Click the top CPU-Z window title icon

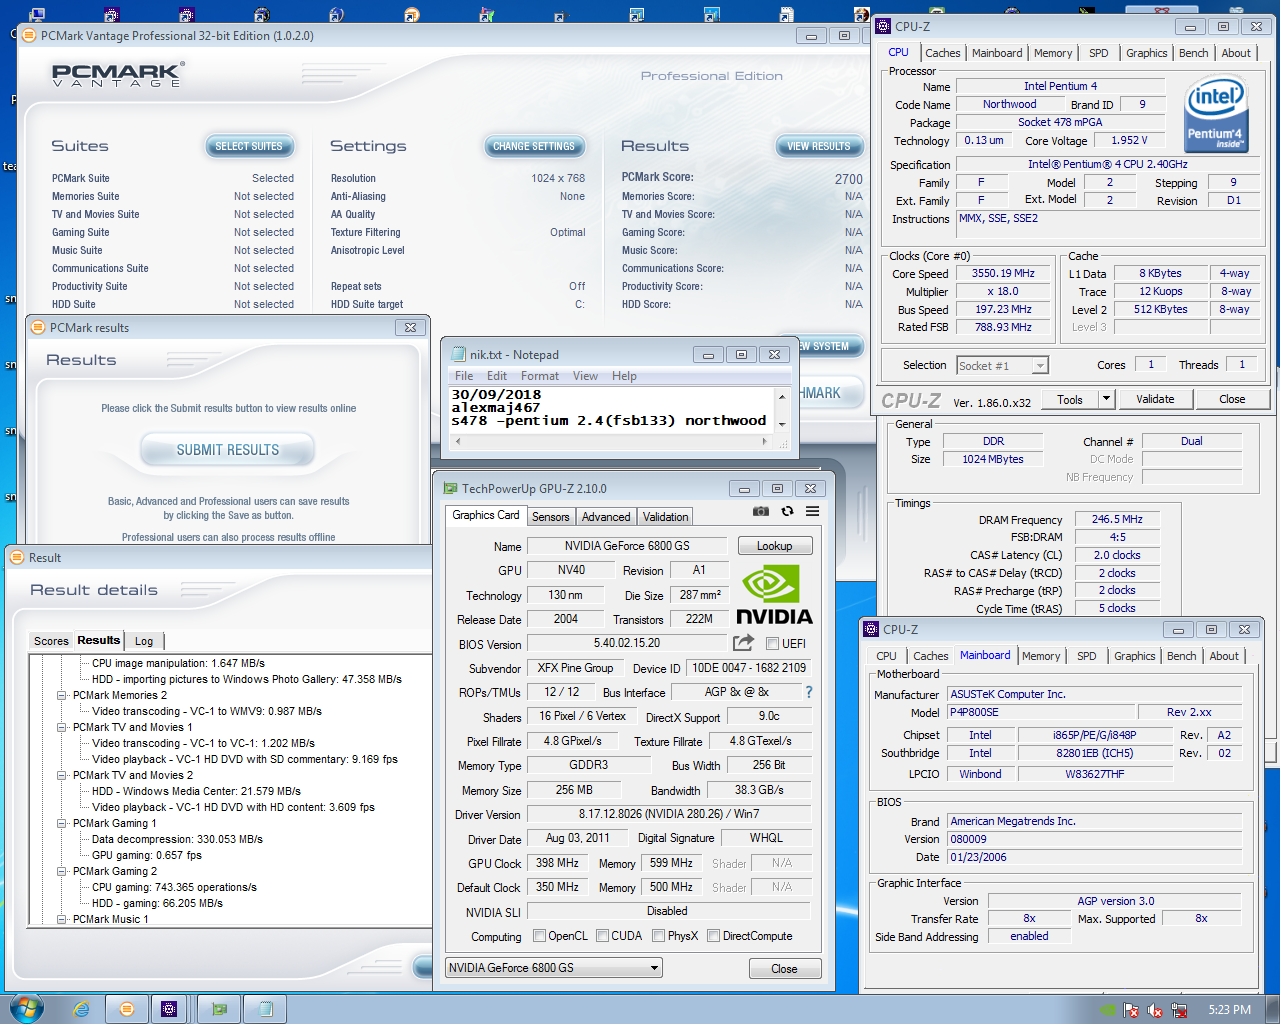(883, 26)
